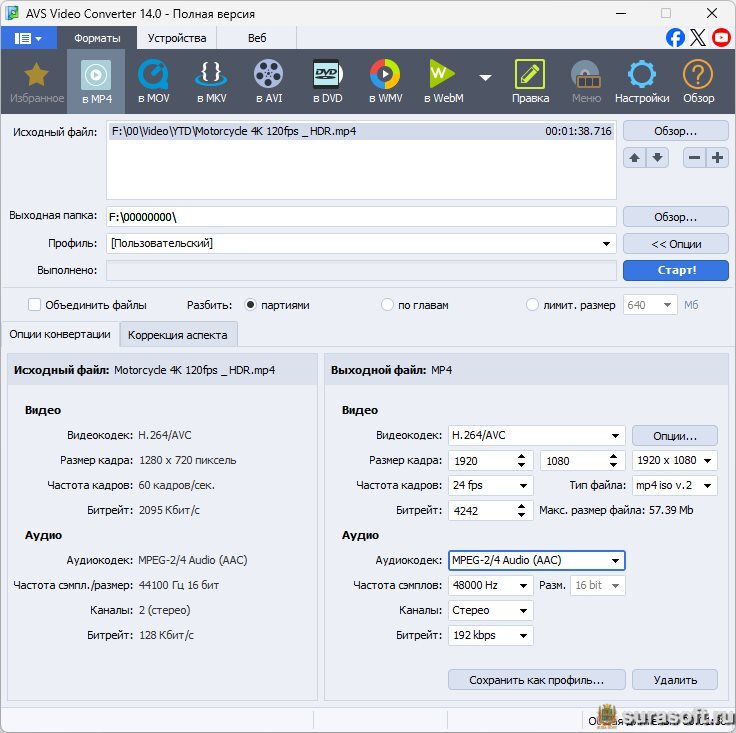
Task: Open the Меню disc menu icon
Action: pyautogui.click(x=586, y=82)
